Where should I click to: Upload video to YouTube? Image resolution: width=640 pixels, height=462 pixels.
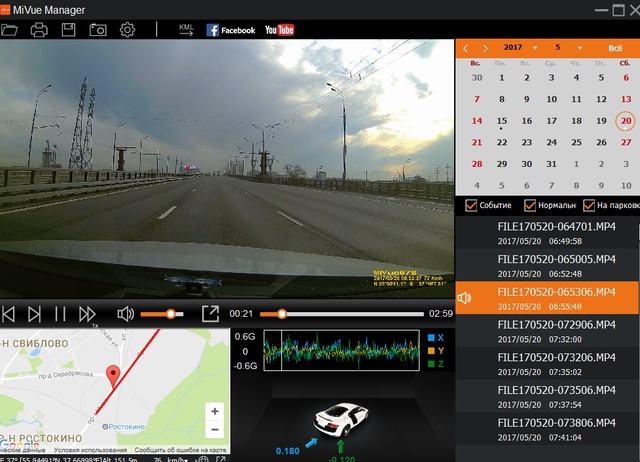[x=280, y=30]
